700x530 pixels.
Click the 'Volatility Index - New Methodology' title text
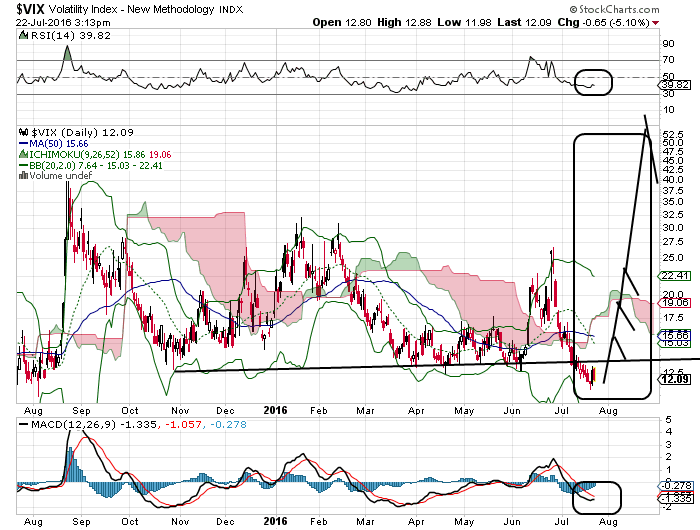(x=131, y=9)
